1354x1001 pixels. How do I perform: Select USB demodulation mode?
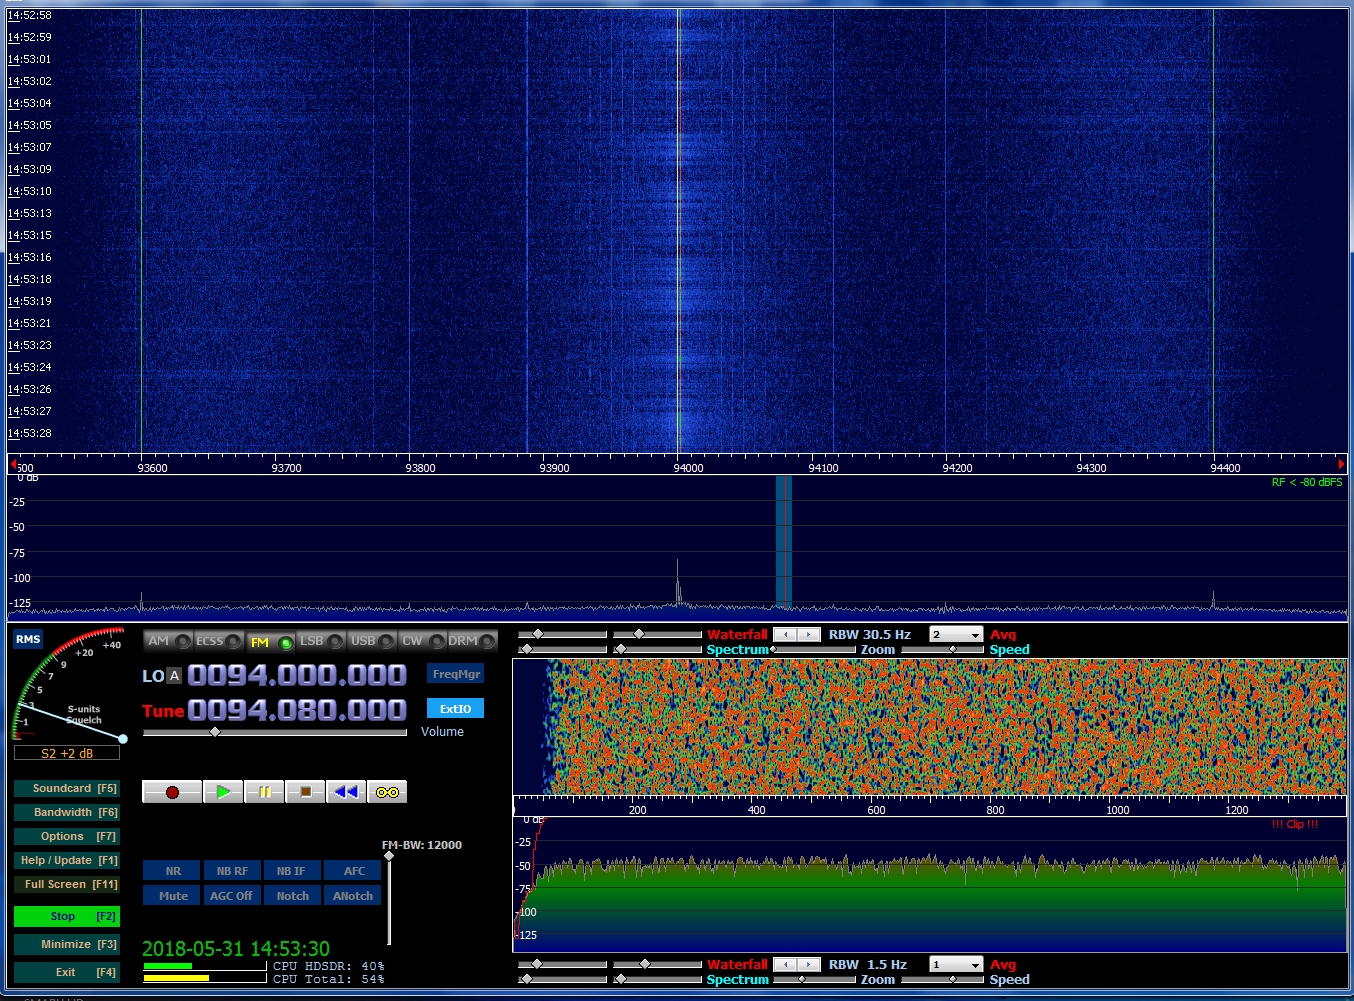pyautogui.click(x=372, y=641)
